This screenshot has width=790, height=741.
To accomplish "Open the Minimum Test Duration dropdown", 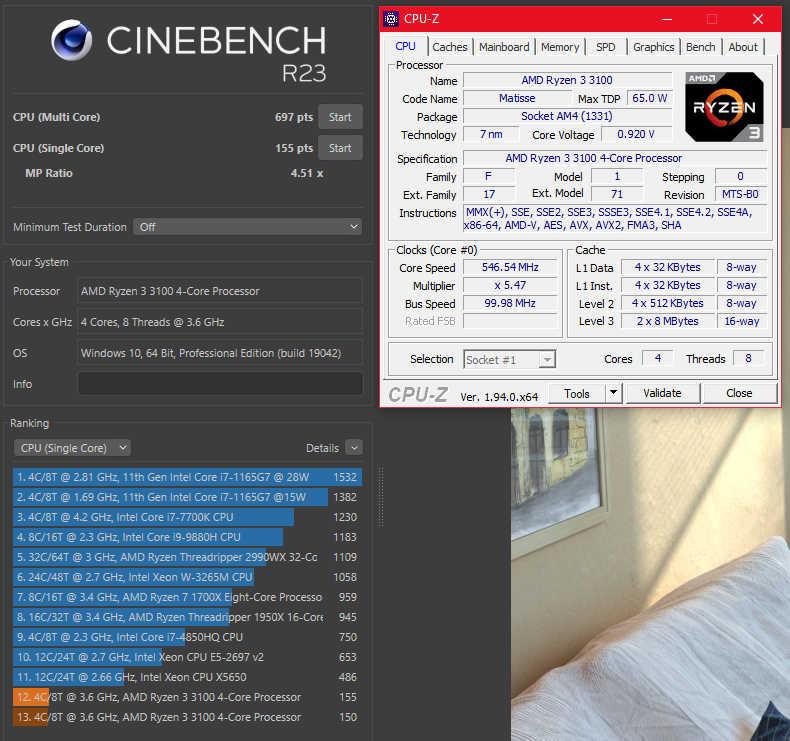I will pyautogui.click(x=247, y=227).
